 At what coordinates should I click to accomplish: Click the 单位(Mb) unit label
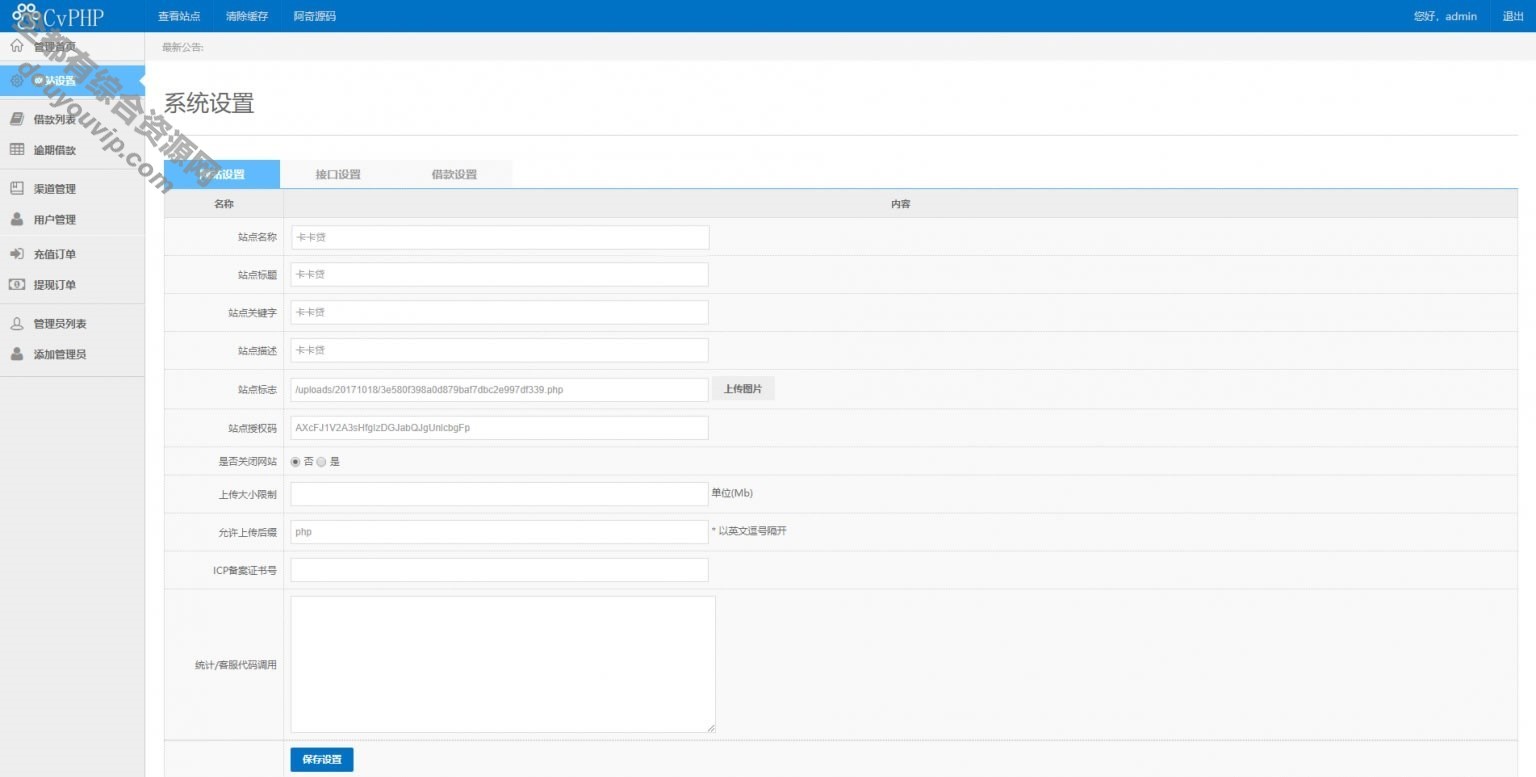(732, 493)
